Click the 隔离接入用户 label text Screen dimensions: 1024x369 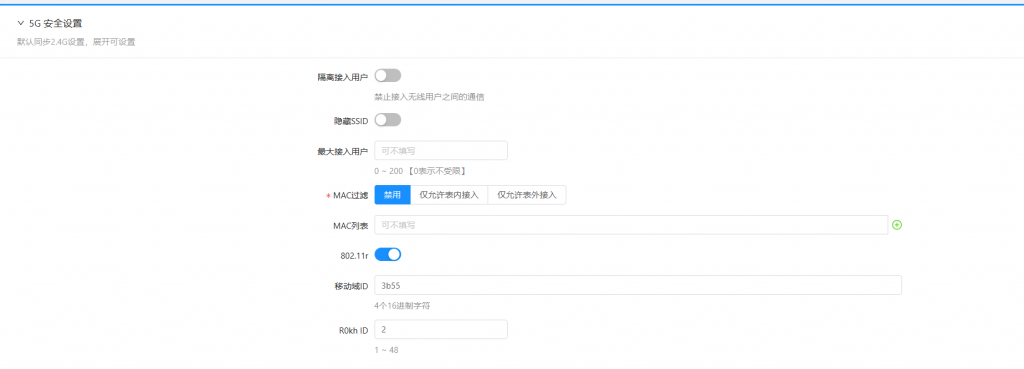coord(343,77)
